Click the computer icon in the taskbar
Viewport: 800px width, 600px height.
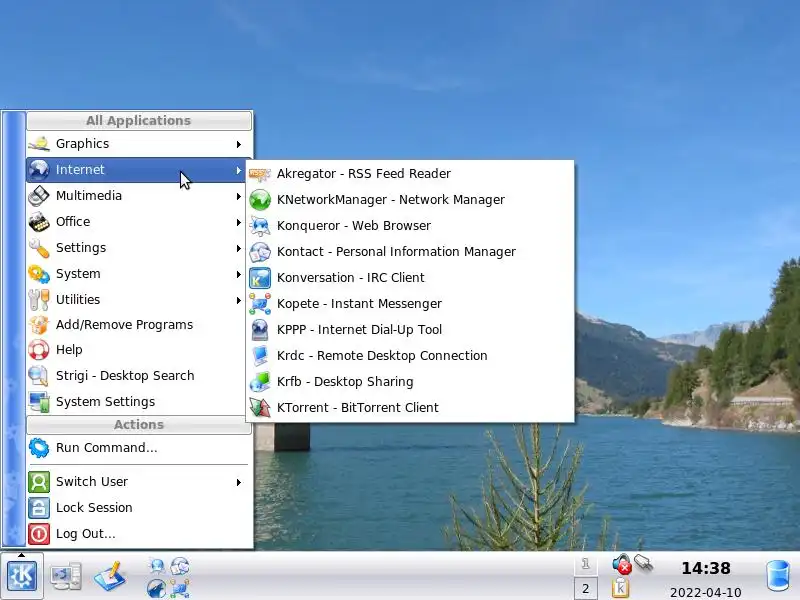point(66,577)
